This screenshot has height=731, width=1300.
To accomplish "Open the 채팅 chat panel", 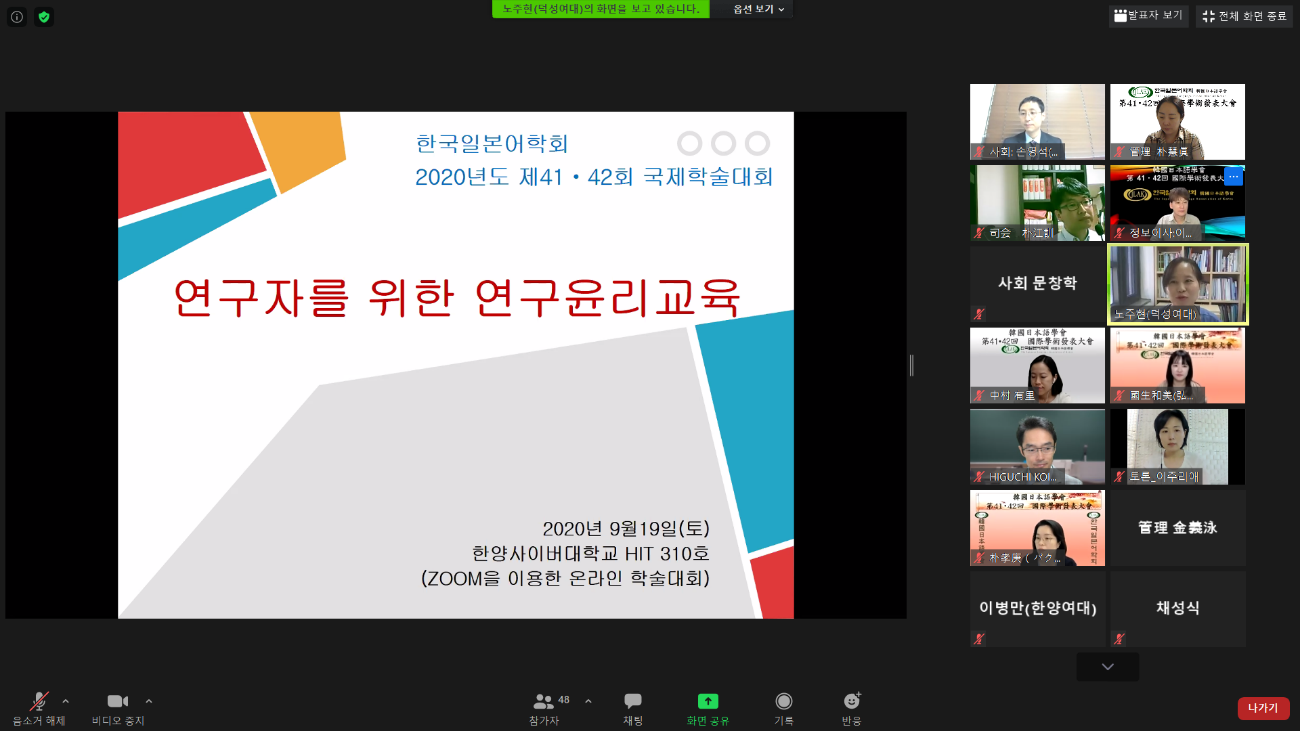I will point(633,708).
